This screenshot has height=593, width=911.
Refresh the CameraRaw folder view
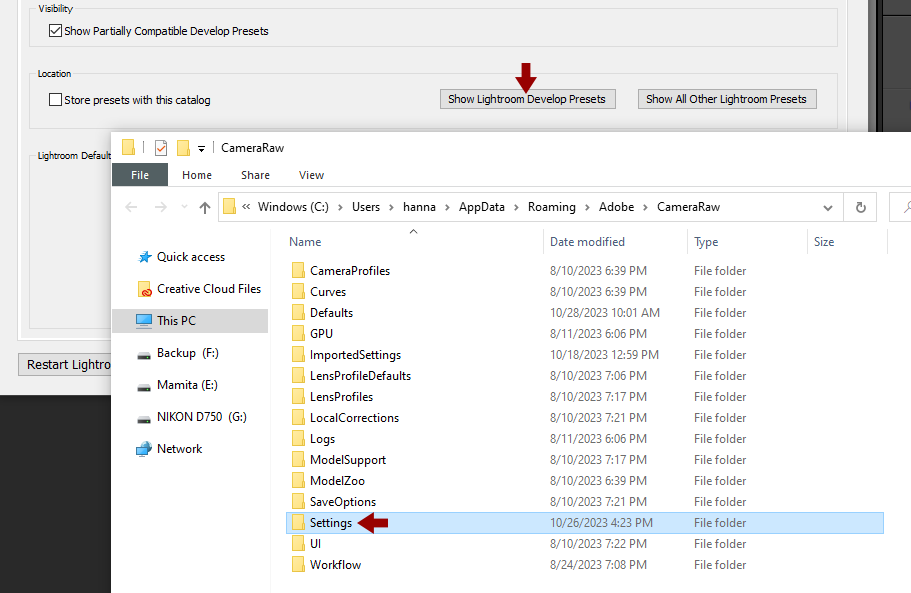coord(860,207)
